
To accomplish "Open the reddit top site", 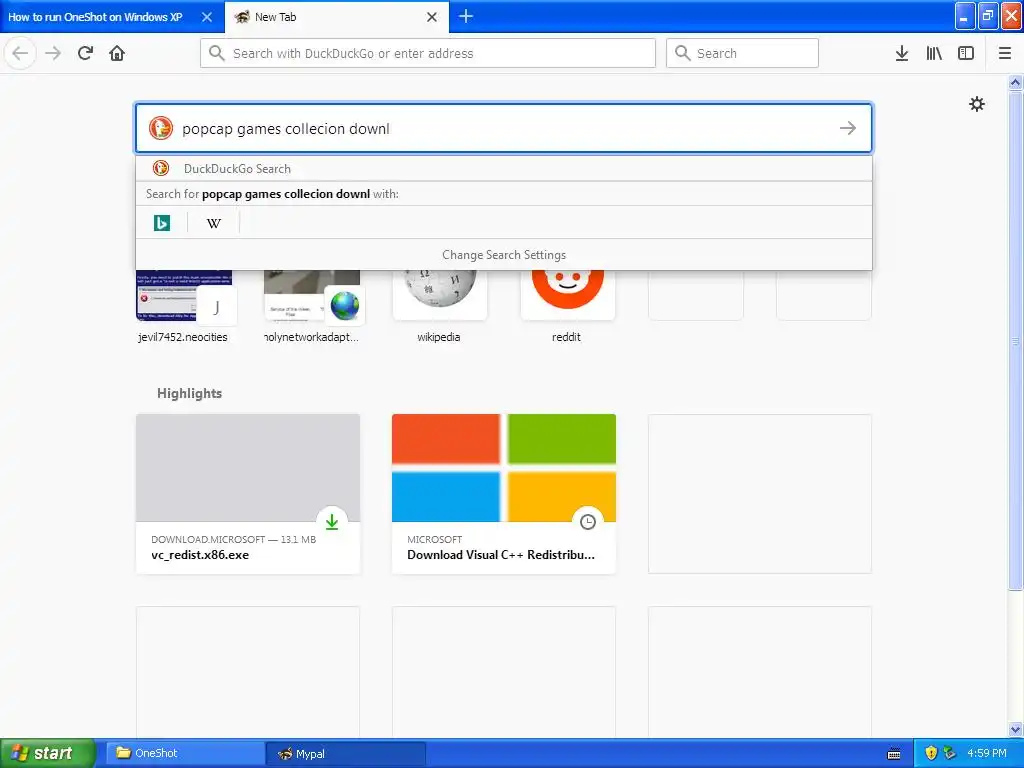I will (x=568, y=306).
